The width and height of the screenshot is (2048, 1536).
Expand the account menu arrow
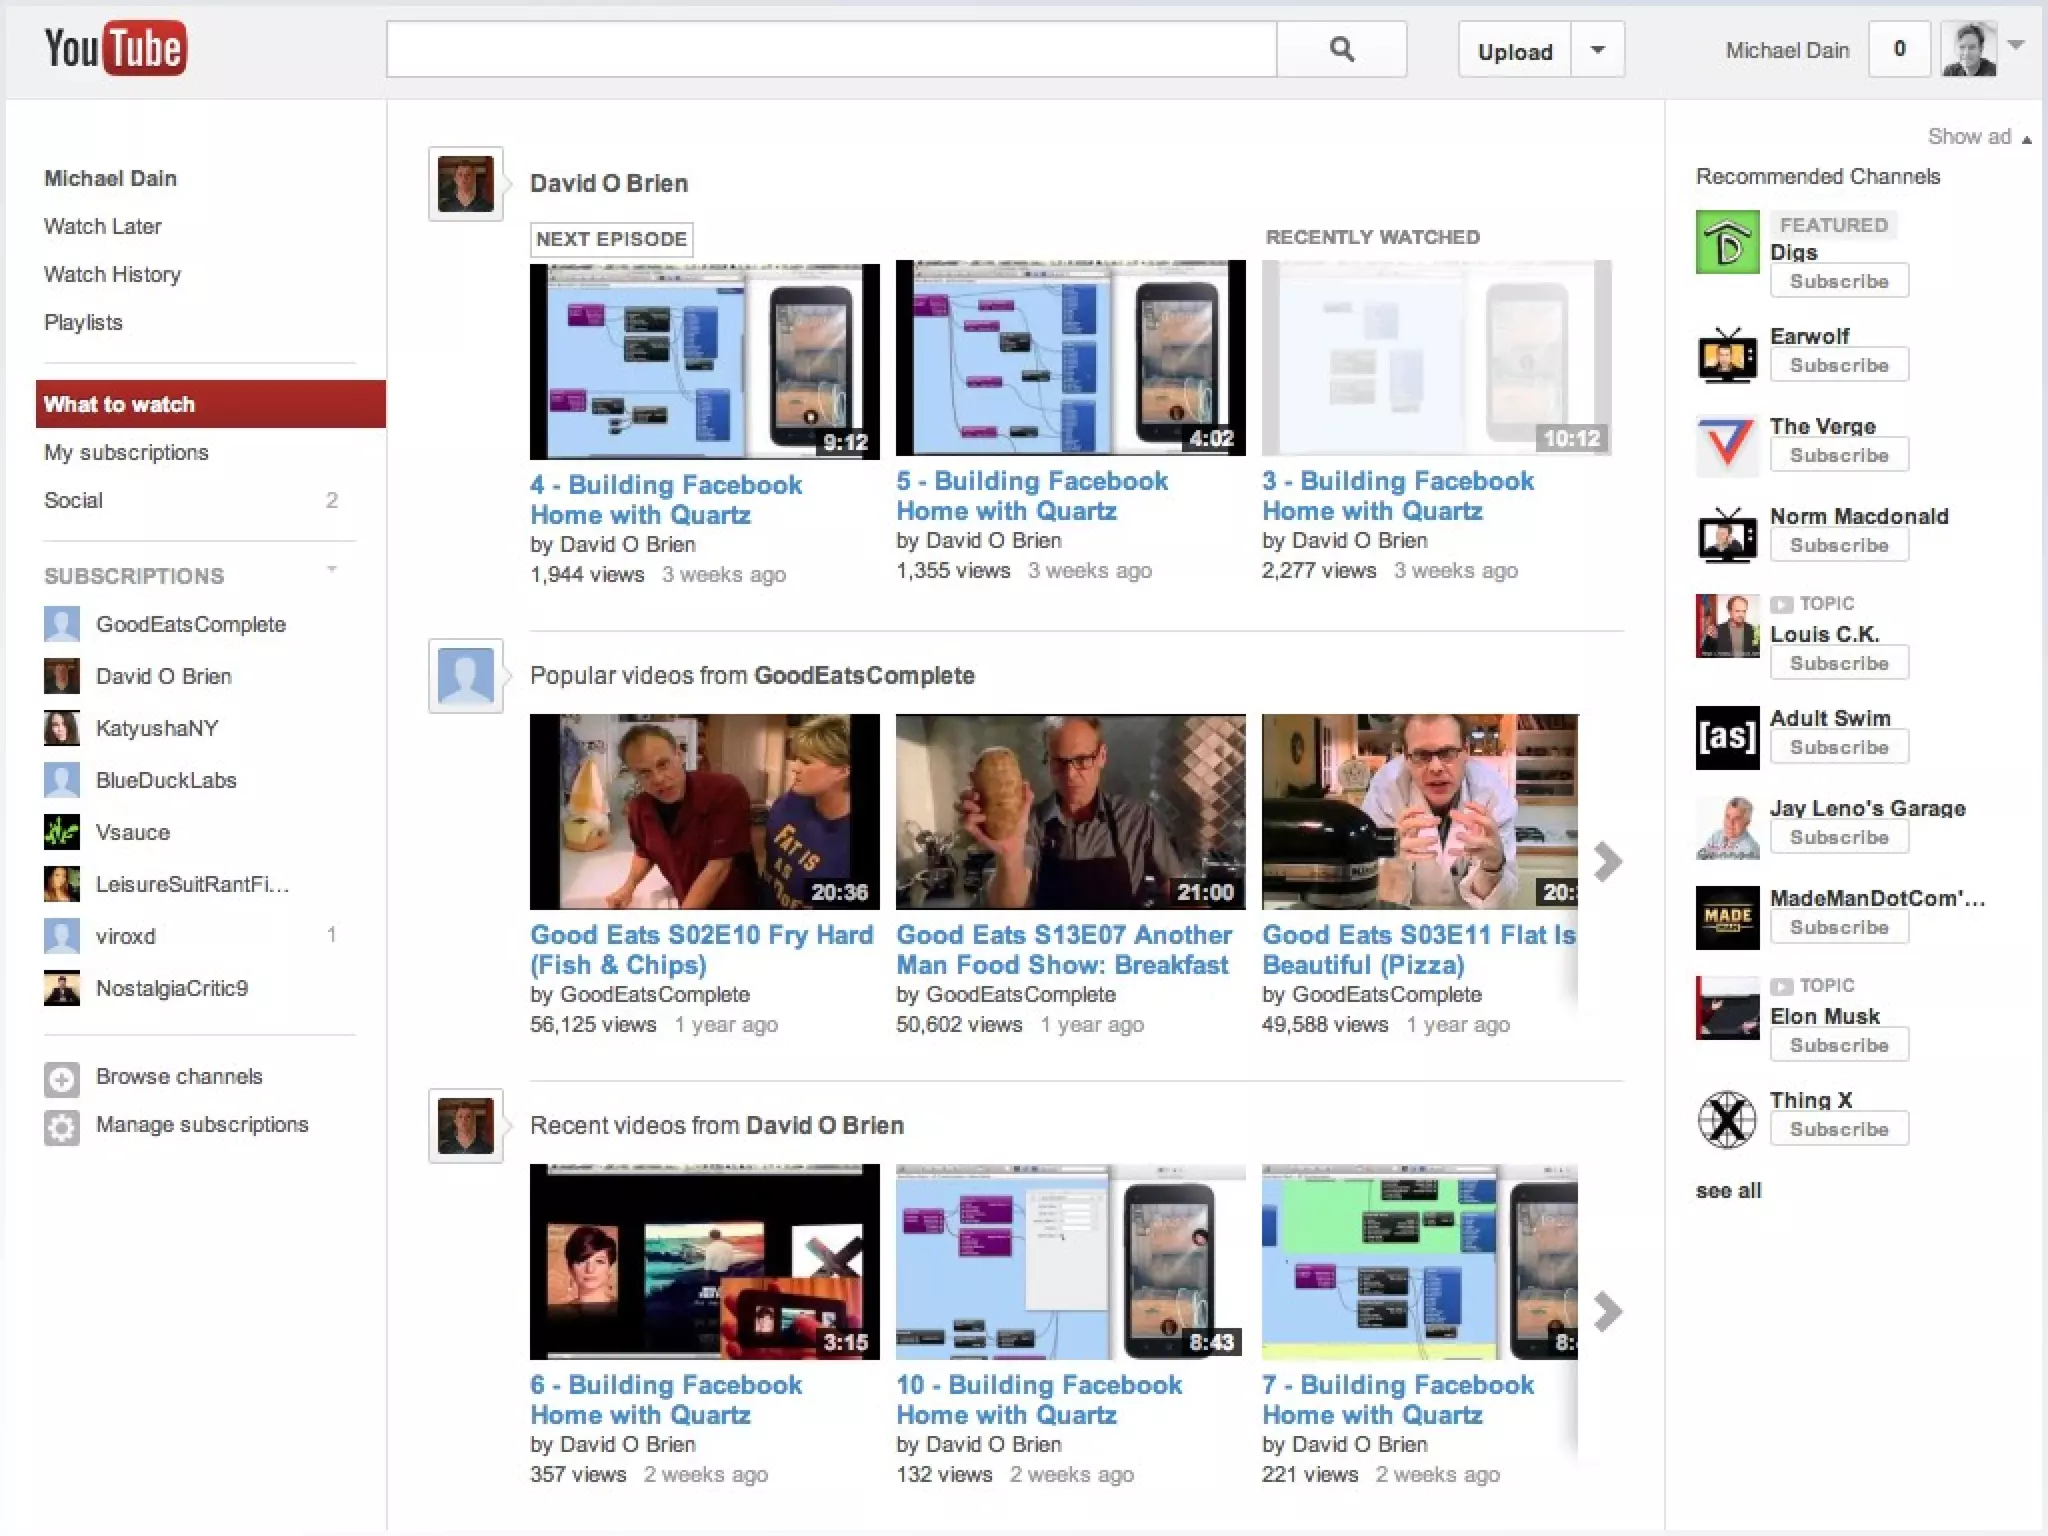click(x=2016, y=45)
